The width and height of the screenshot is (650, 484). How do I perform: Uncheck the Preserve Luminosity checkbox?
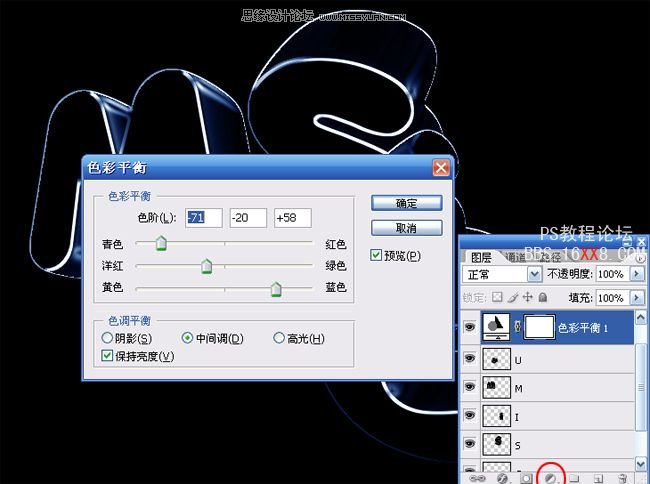(108, 356)
